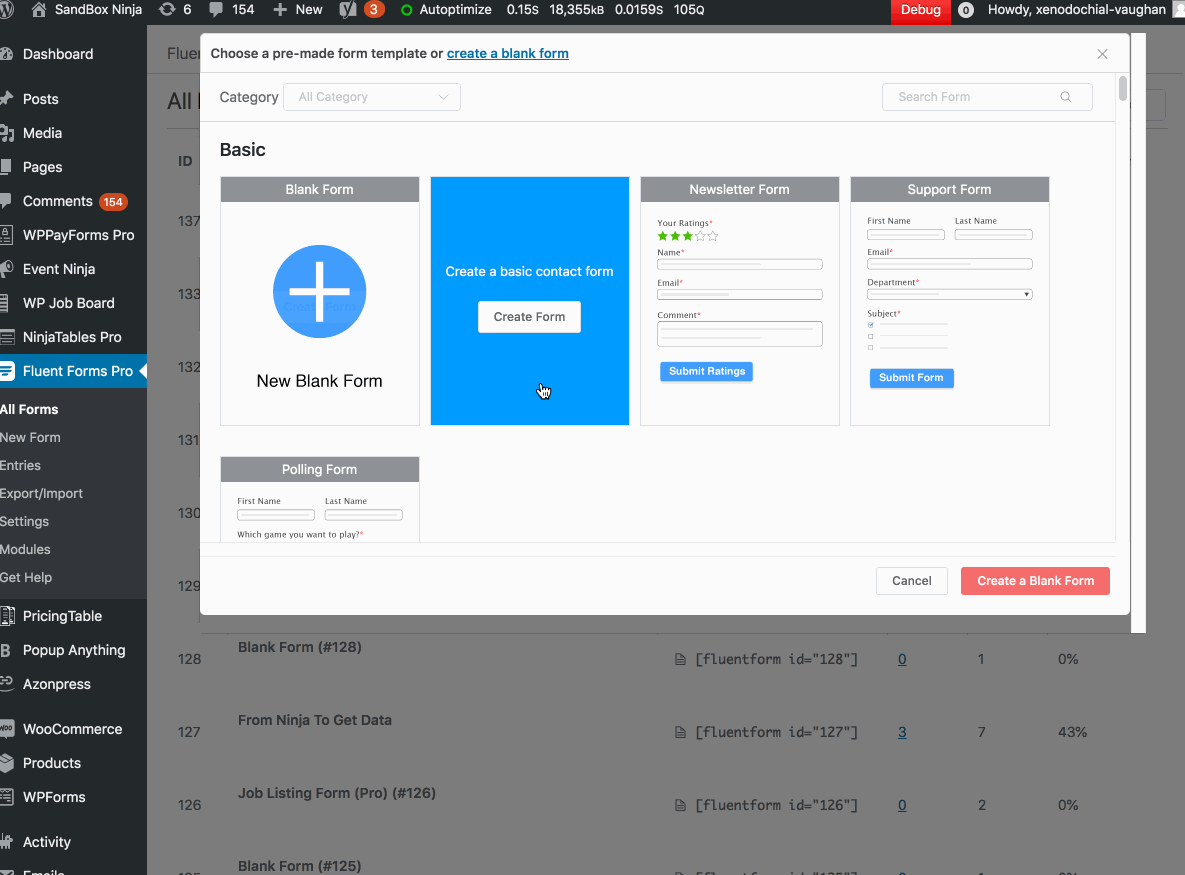
Task: Open the Media library icon in sidebar
Action: (14, 132)
